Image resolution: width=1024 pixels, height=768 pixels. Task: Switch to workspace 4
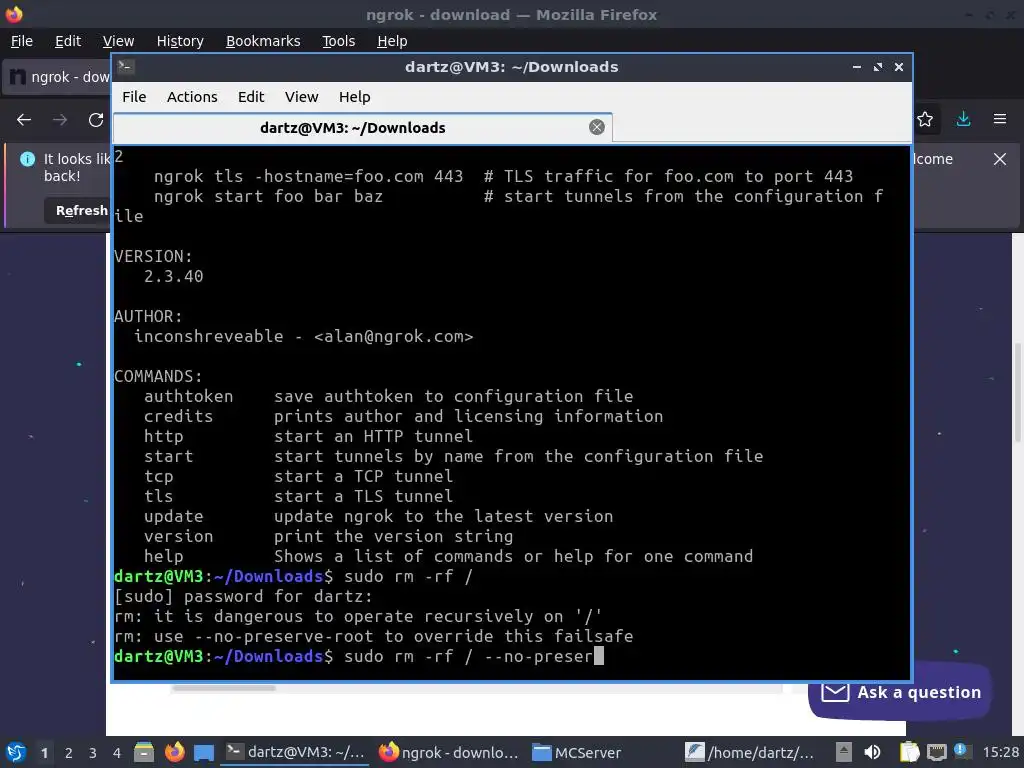point(117,753)
